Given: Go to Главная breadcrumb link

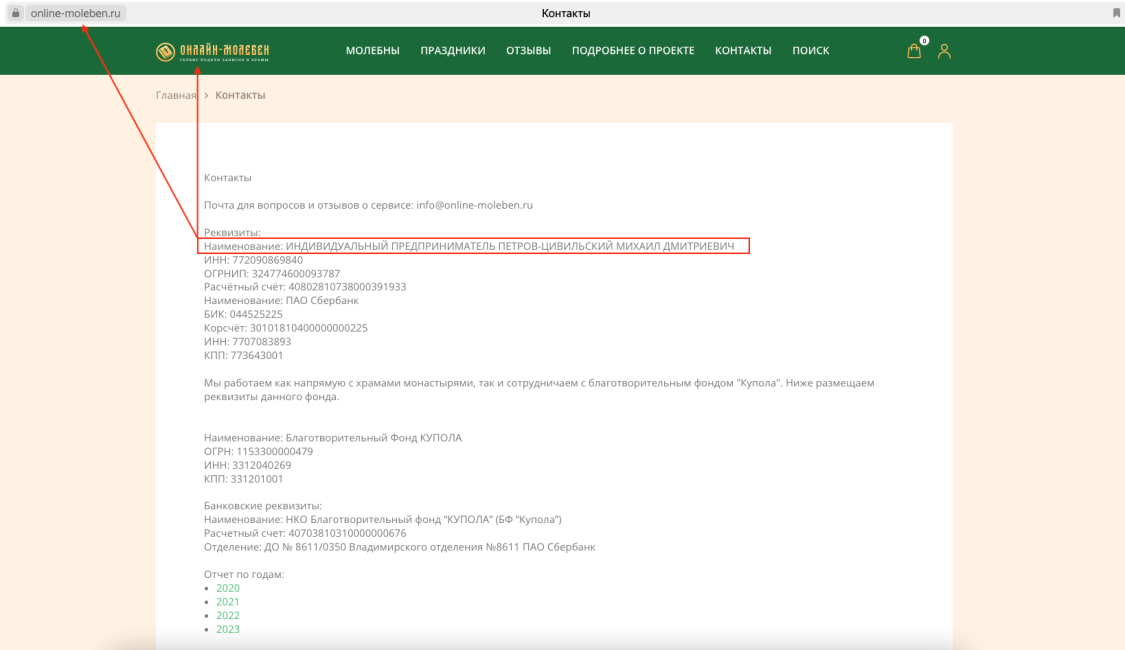Looking at the screenshot, I should tap(176, 95).
